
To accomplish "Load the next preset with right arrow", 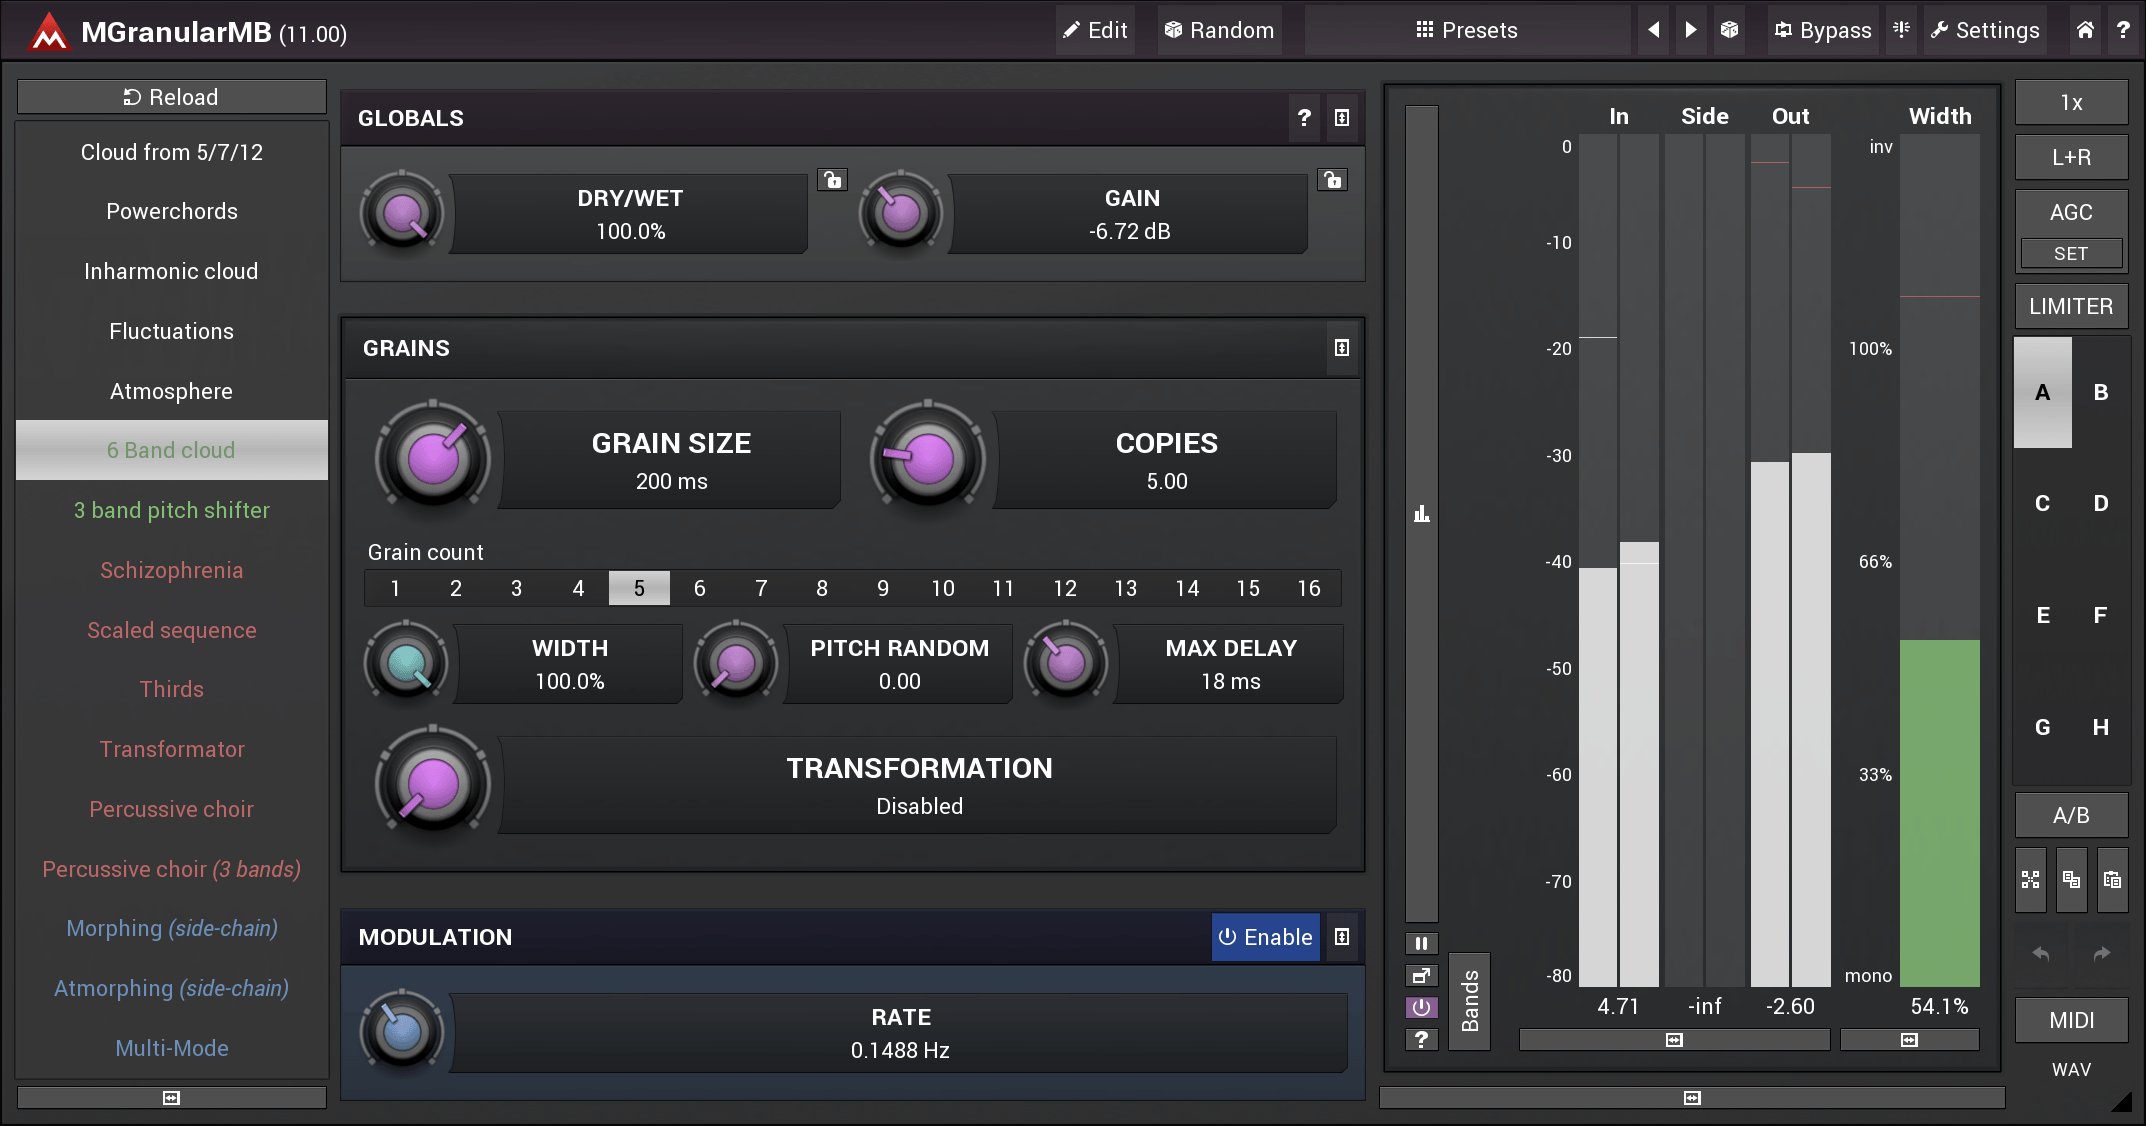I will [x=1691, y=30].
